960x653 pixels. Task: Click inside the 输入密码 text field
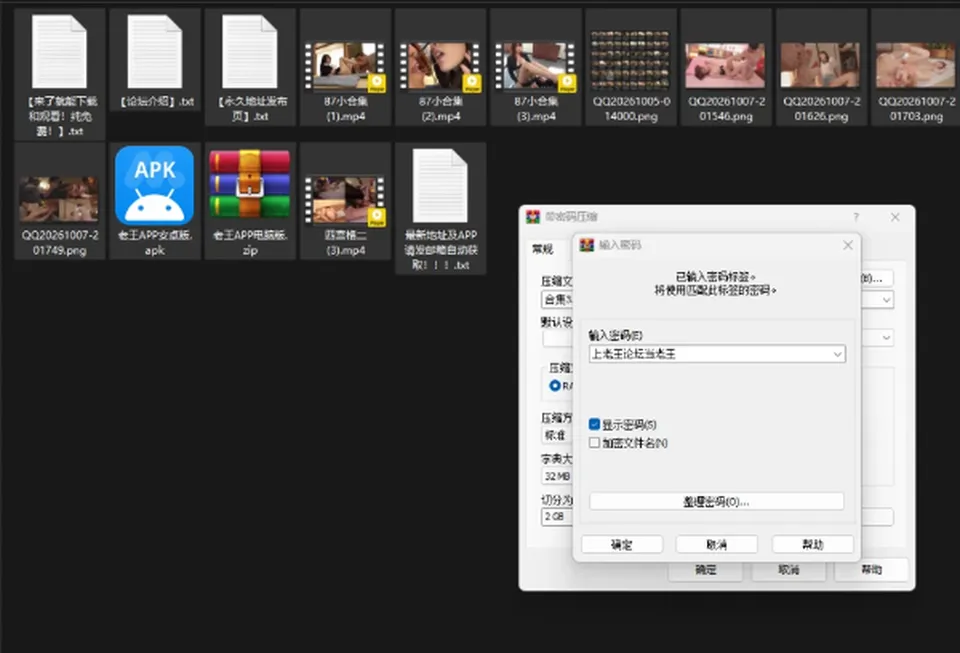coord(709,354)
